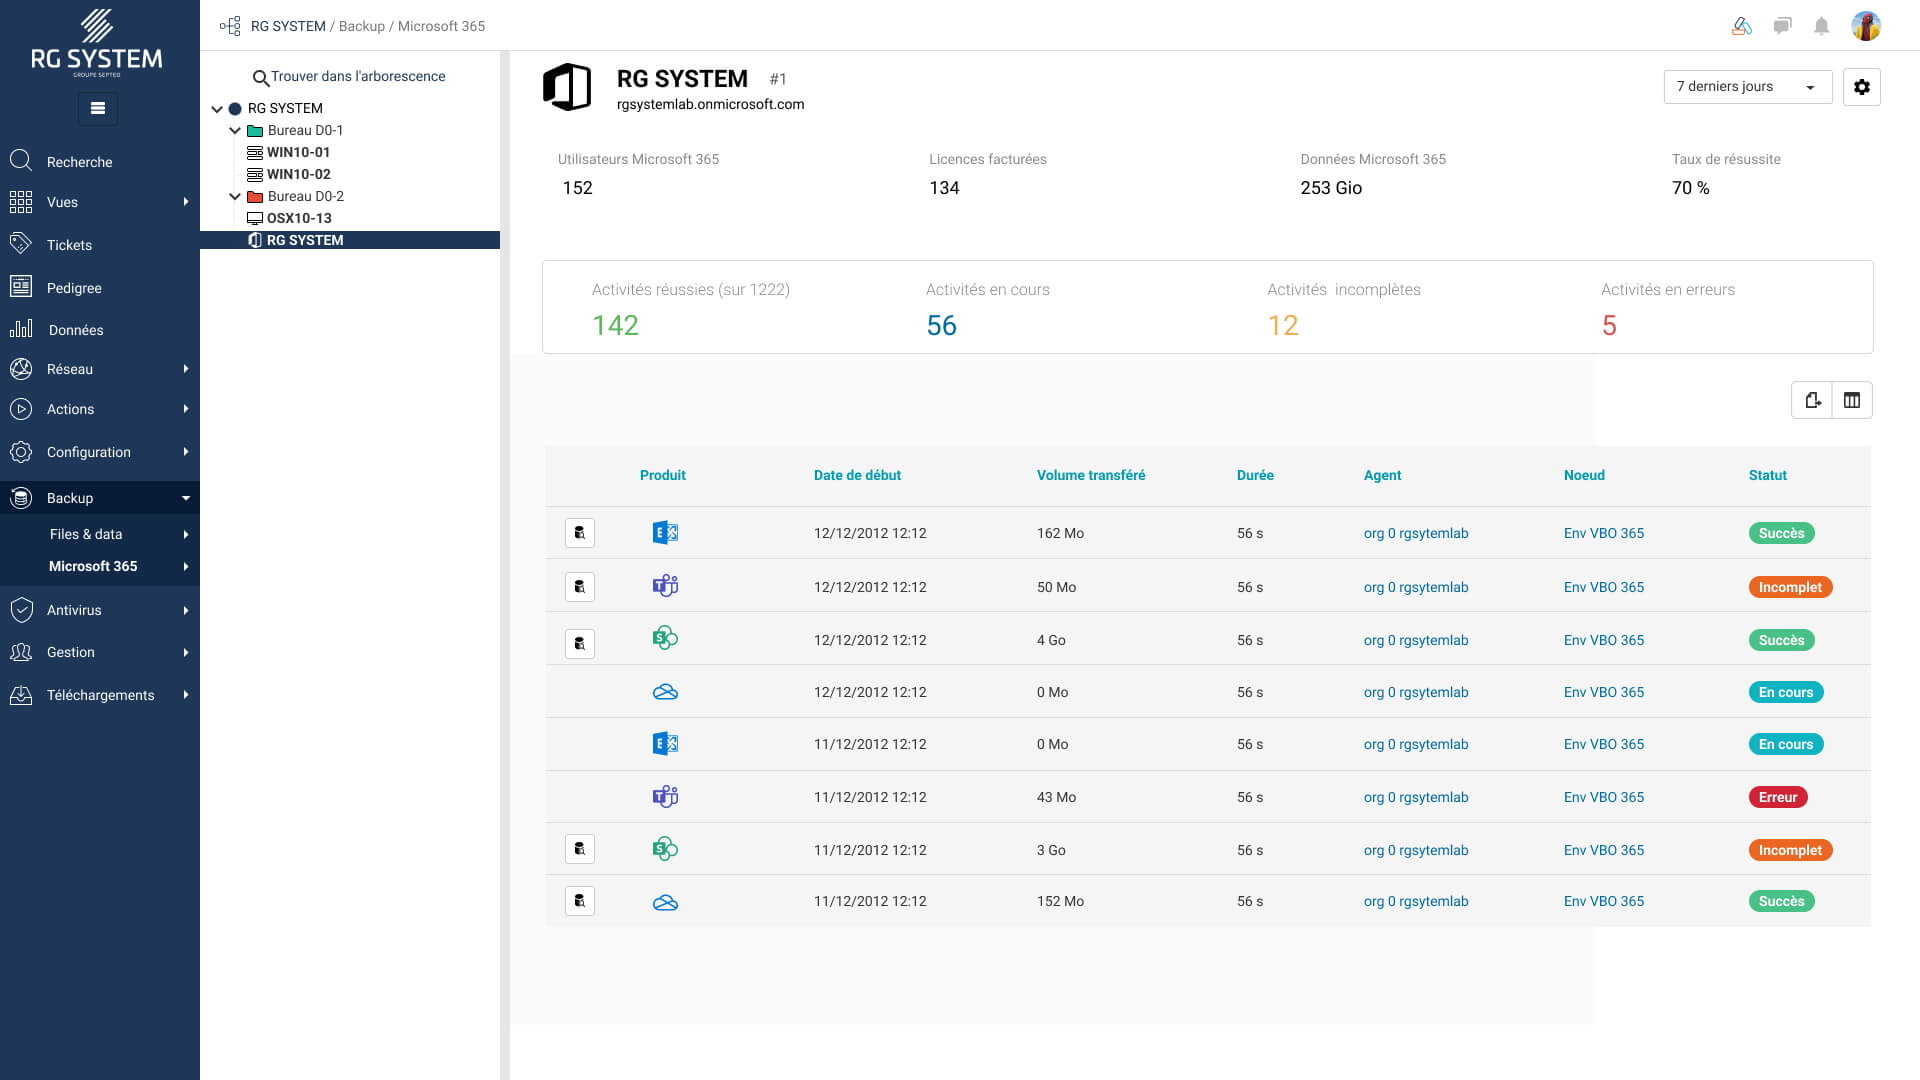Viewport: 1920px width, 1080px height.
Task: Select WIN10-02 in the tree
Action: pos(298,174)
